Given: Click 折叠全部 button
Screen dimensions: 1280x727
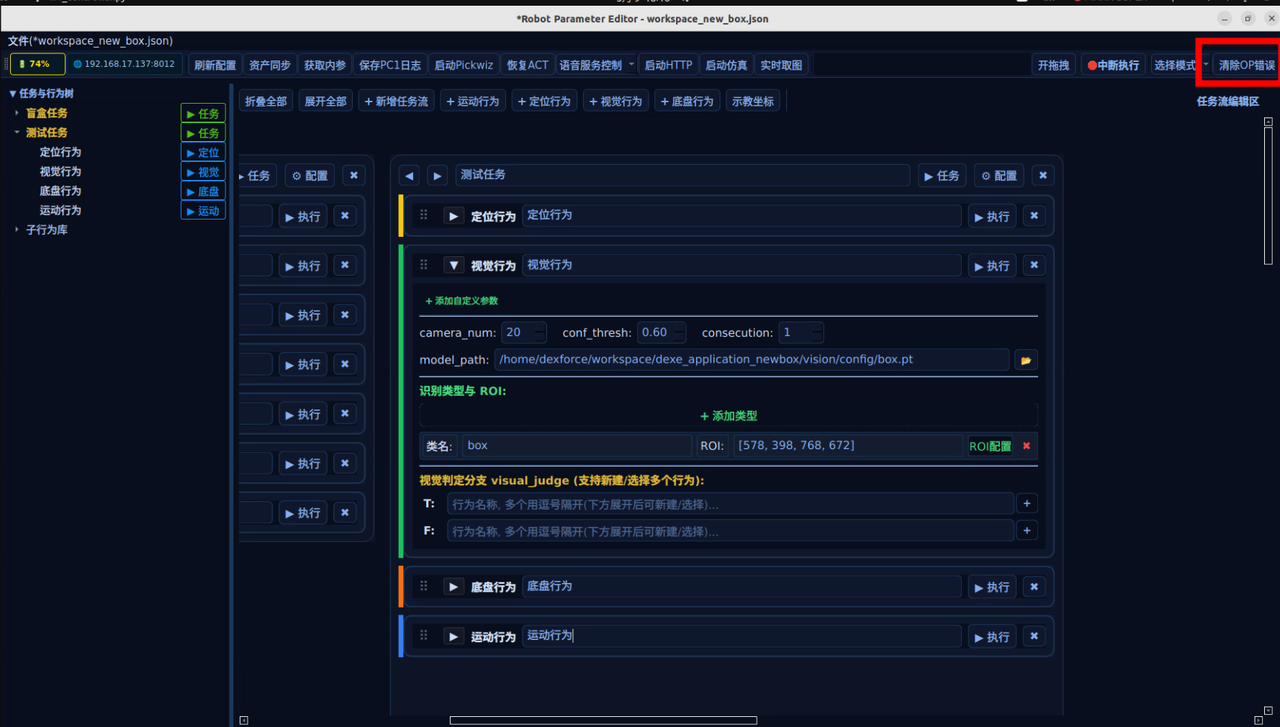Looking at the screenshot, I should (266, 101).
